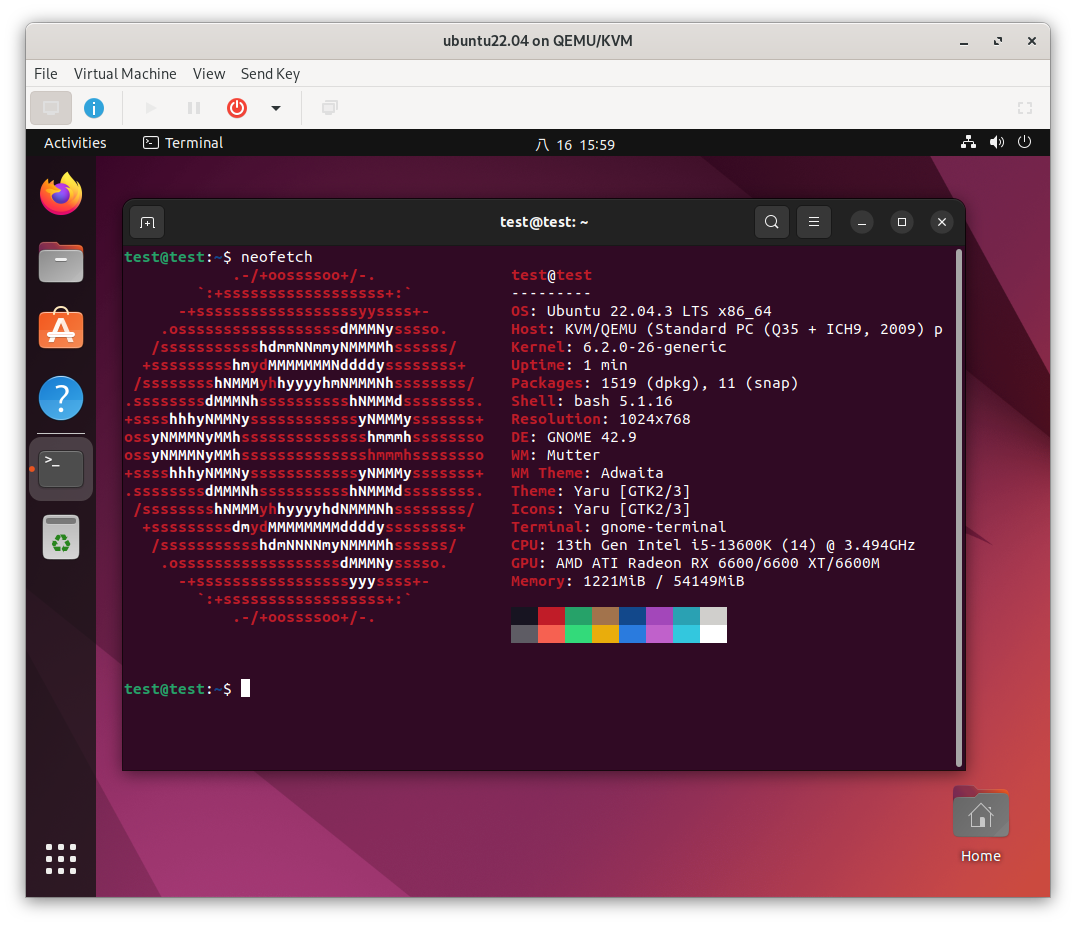Click the greyed Run VM play button
This screenshot has width=1076, height=926.
151,108
